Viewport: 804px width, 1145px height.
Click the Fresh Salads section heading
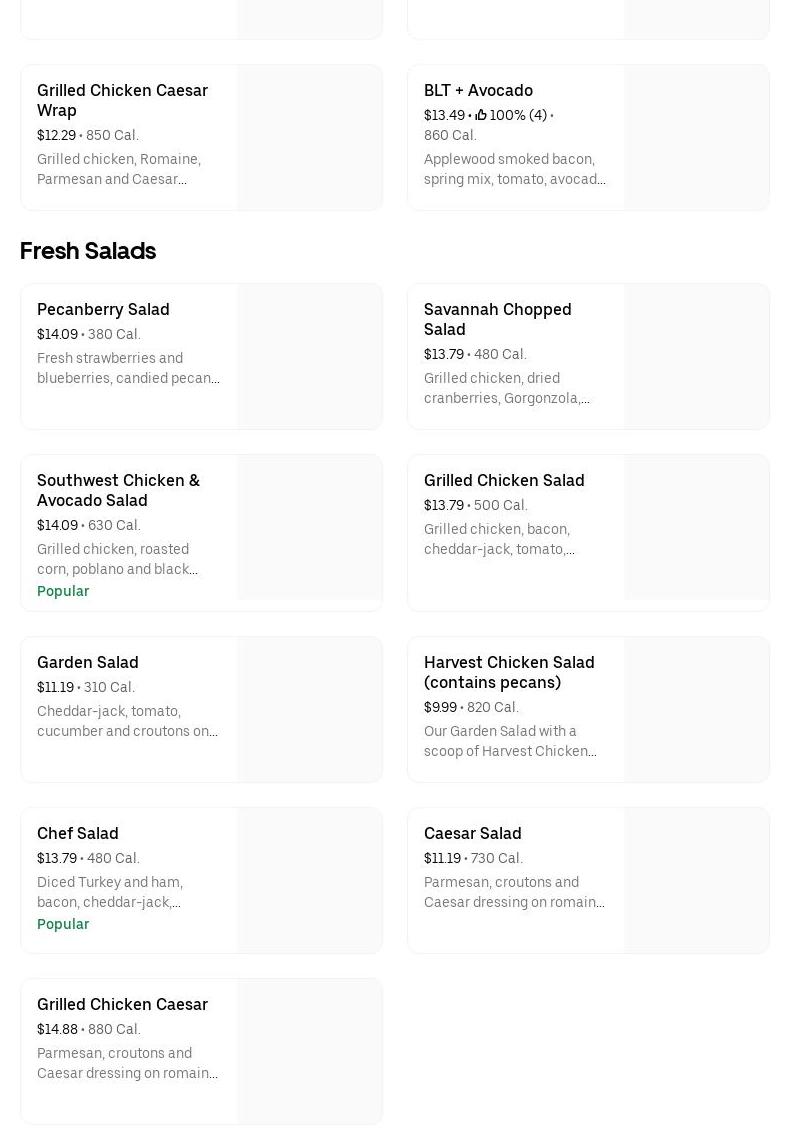(88, 251)
